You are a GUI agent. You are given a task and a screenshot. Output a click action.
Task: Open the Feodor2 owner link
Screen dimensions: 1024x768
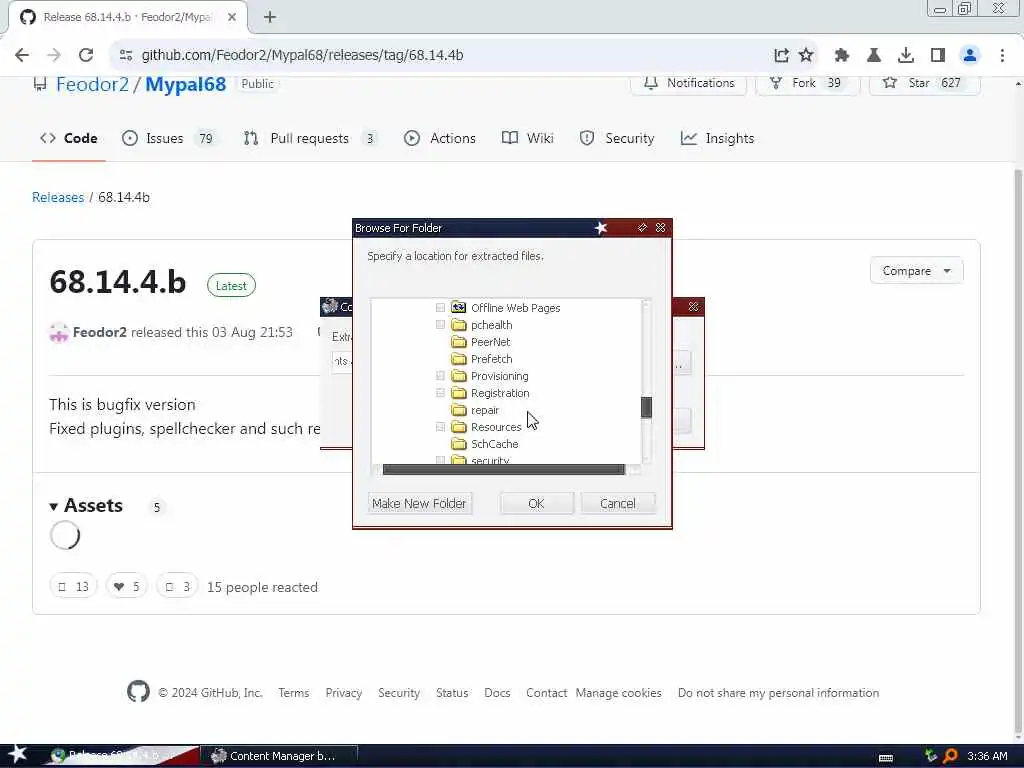(92, 84)
